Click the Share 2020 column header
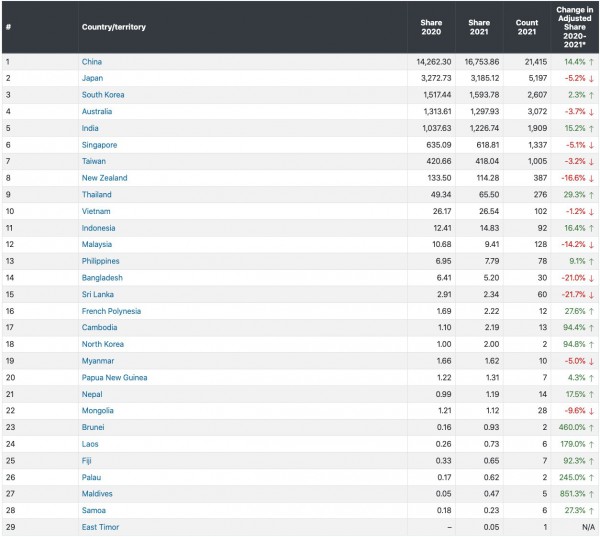This screenshot has height=537, width=600. coord(431,27)
